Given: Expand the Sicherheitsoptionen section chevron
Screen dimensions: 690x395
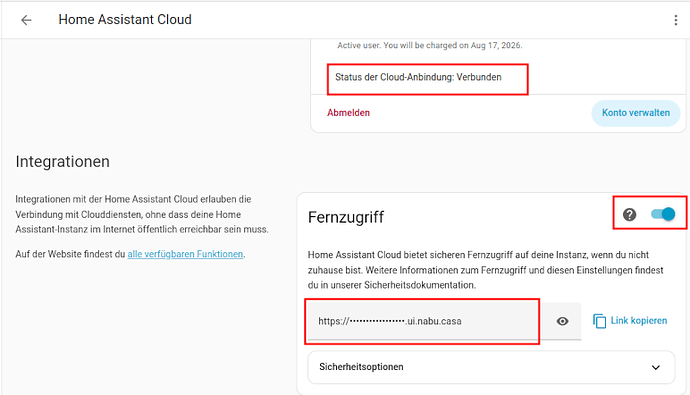Looking at the screenshot, I should pyautogui.click(x=656, y=367).
